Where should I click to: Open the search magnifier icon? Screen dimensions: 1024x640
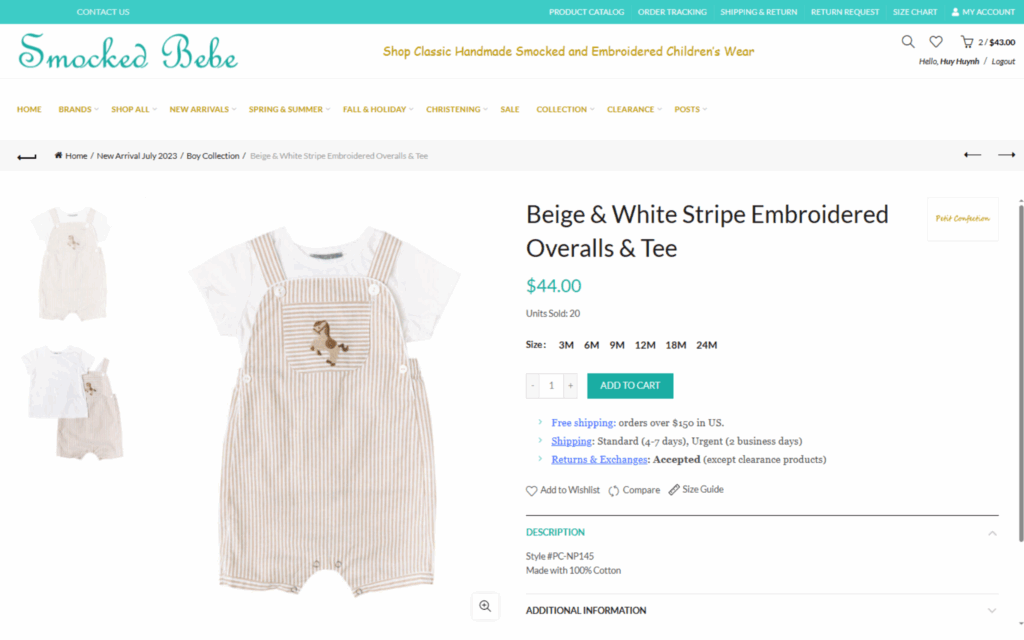coord(908,42)
